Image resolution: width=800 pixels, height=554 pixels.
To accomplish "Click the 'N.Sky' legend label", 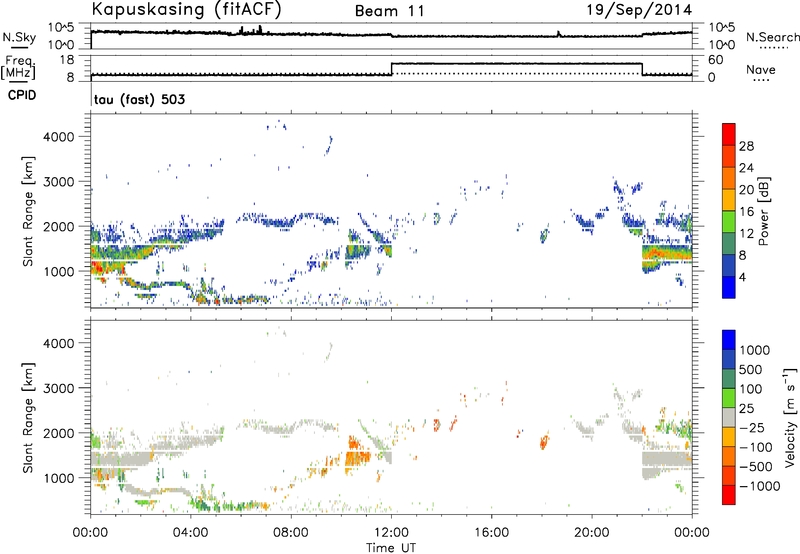I will pyautogui.click(x=19, y=37).
